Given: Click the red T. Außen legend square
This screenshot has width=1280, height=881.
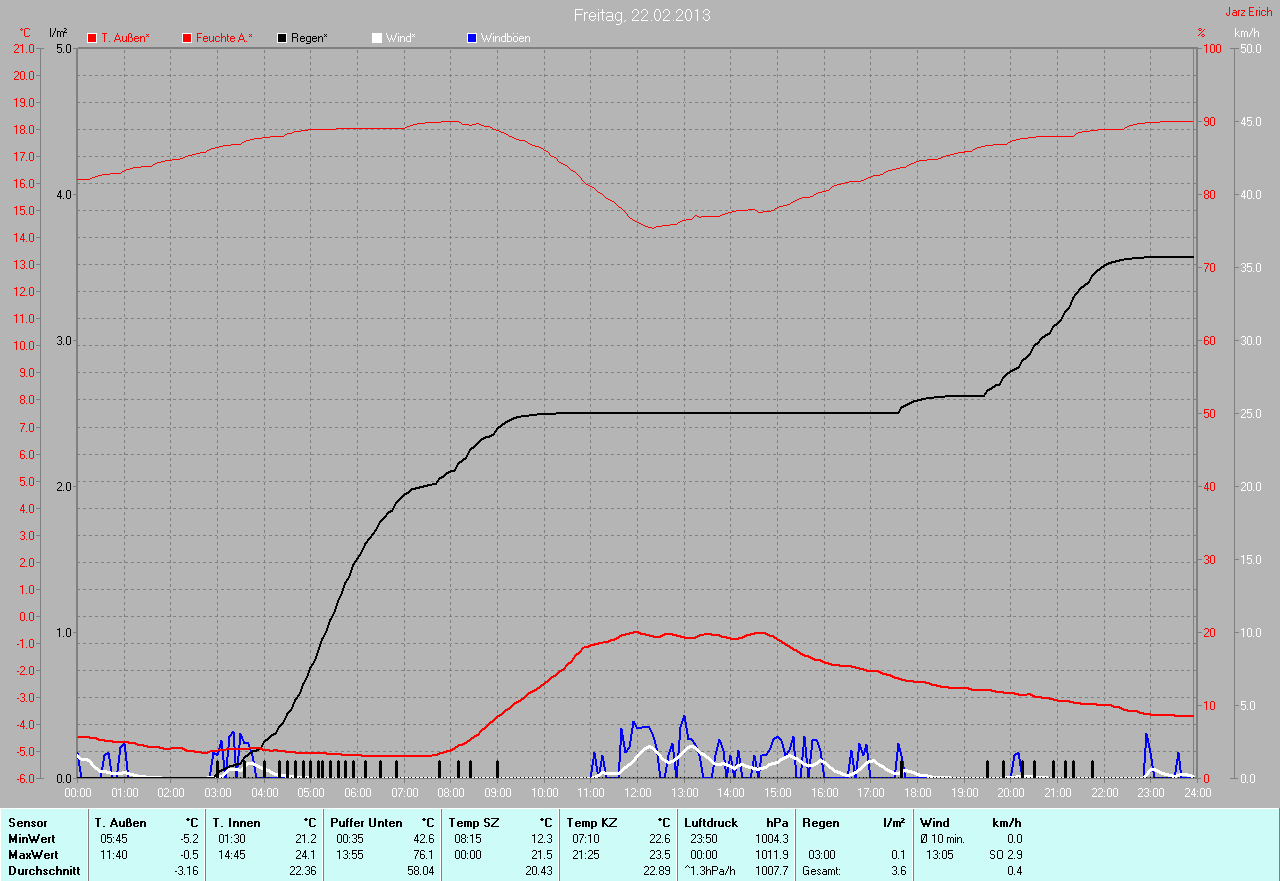Looking at the screenshot, I should click(92, 38).
